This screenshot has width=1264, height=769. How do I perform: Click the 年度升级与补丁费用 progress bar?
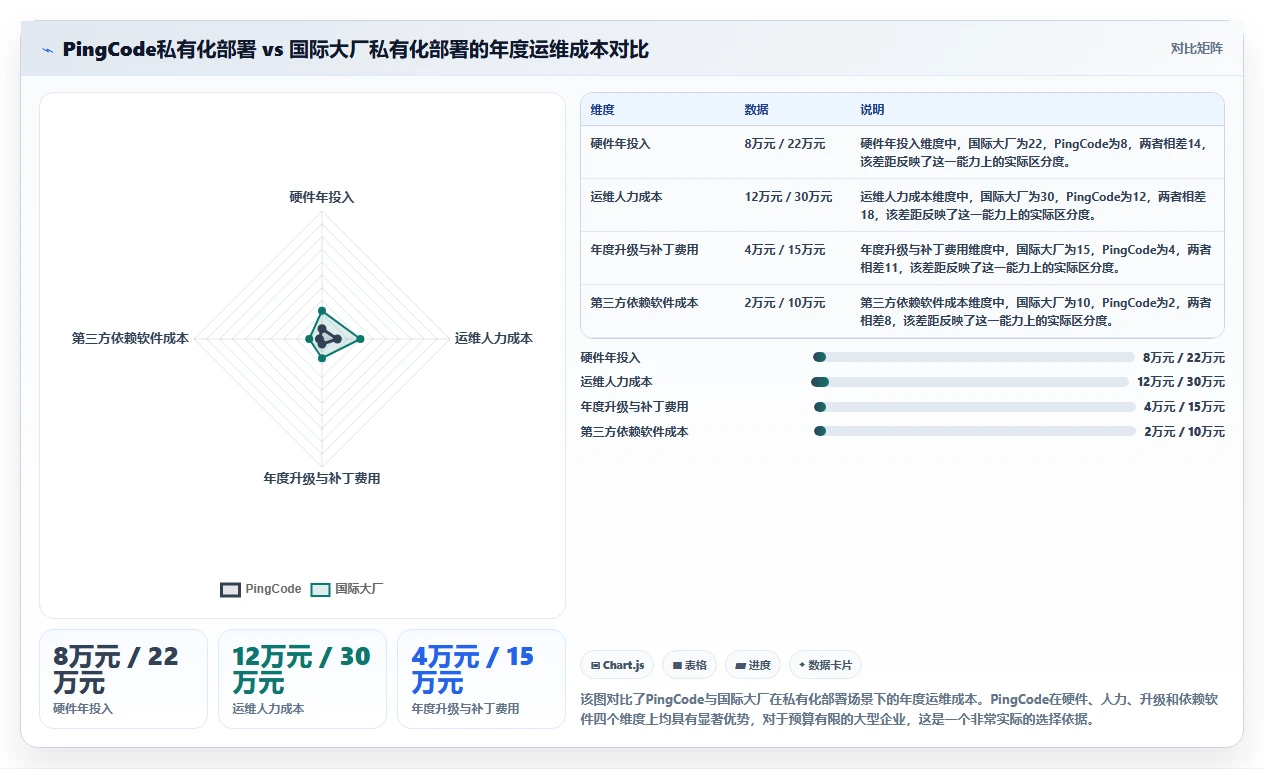(974, 407)
